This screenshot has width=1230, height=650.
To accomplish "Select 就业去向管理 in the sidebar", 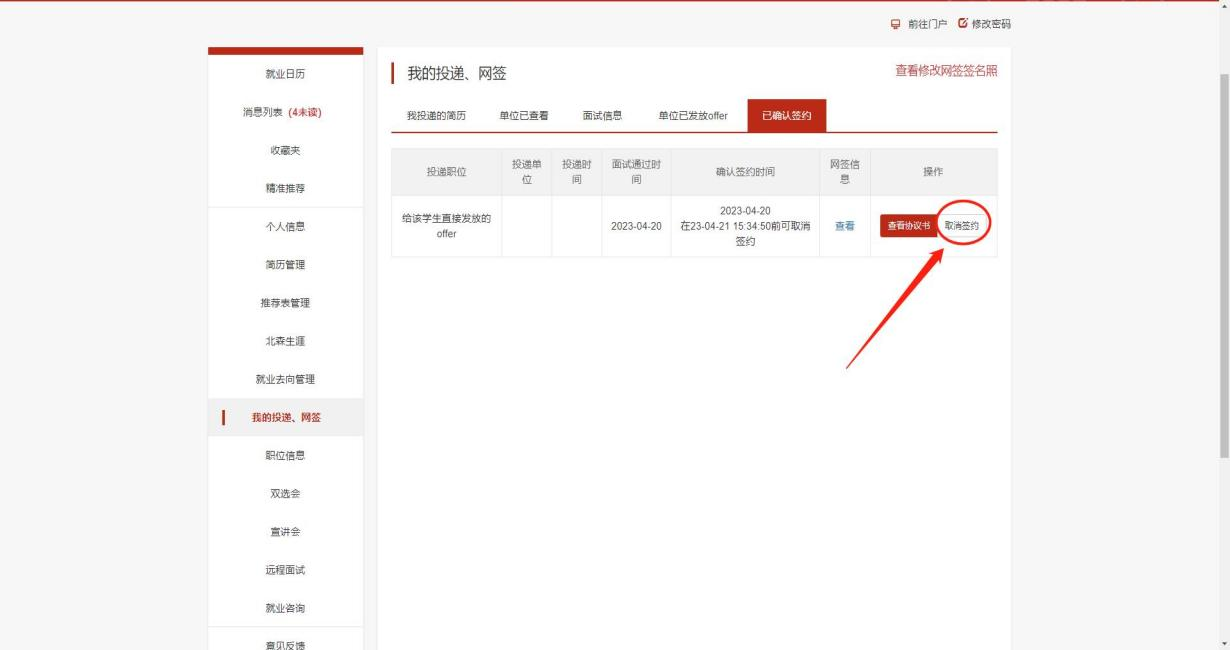I will point(285,379).
